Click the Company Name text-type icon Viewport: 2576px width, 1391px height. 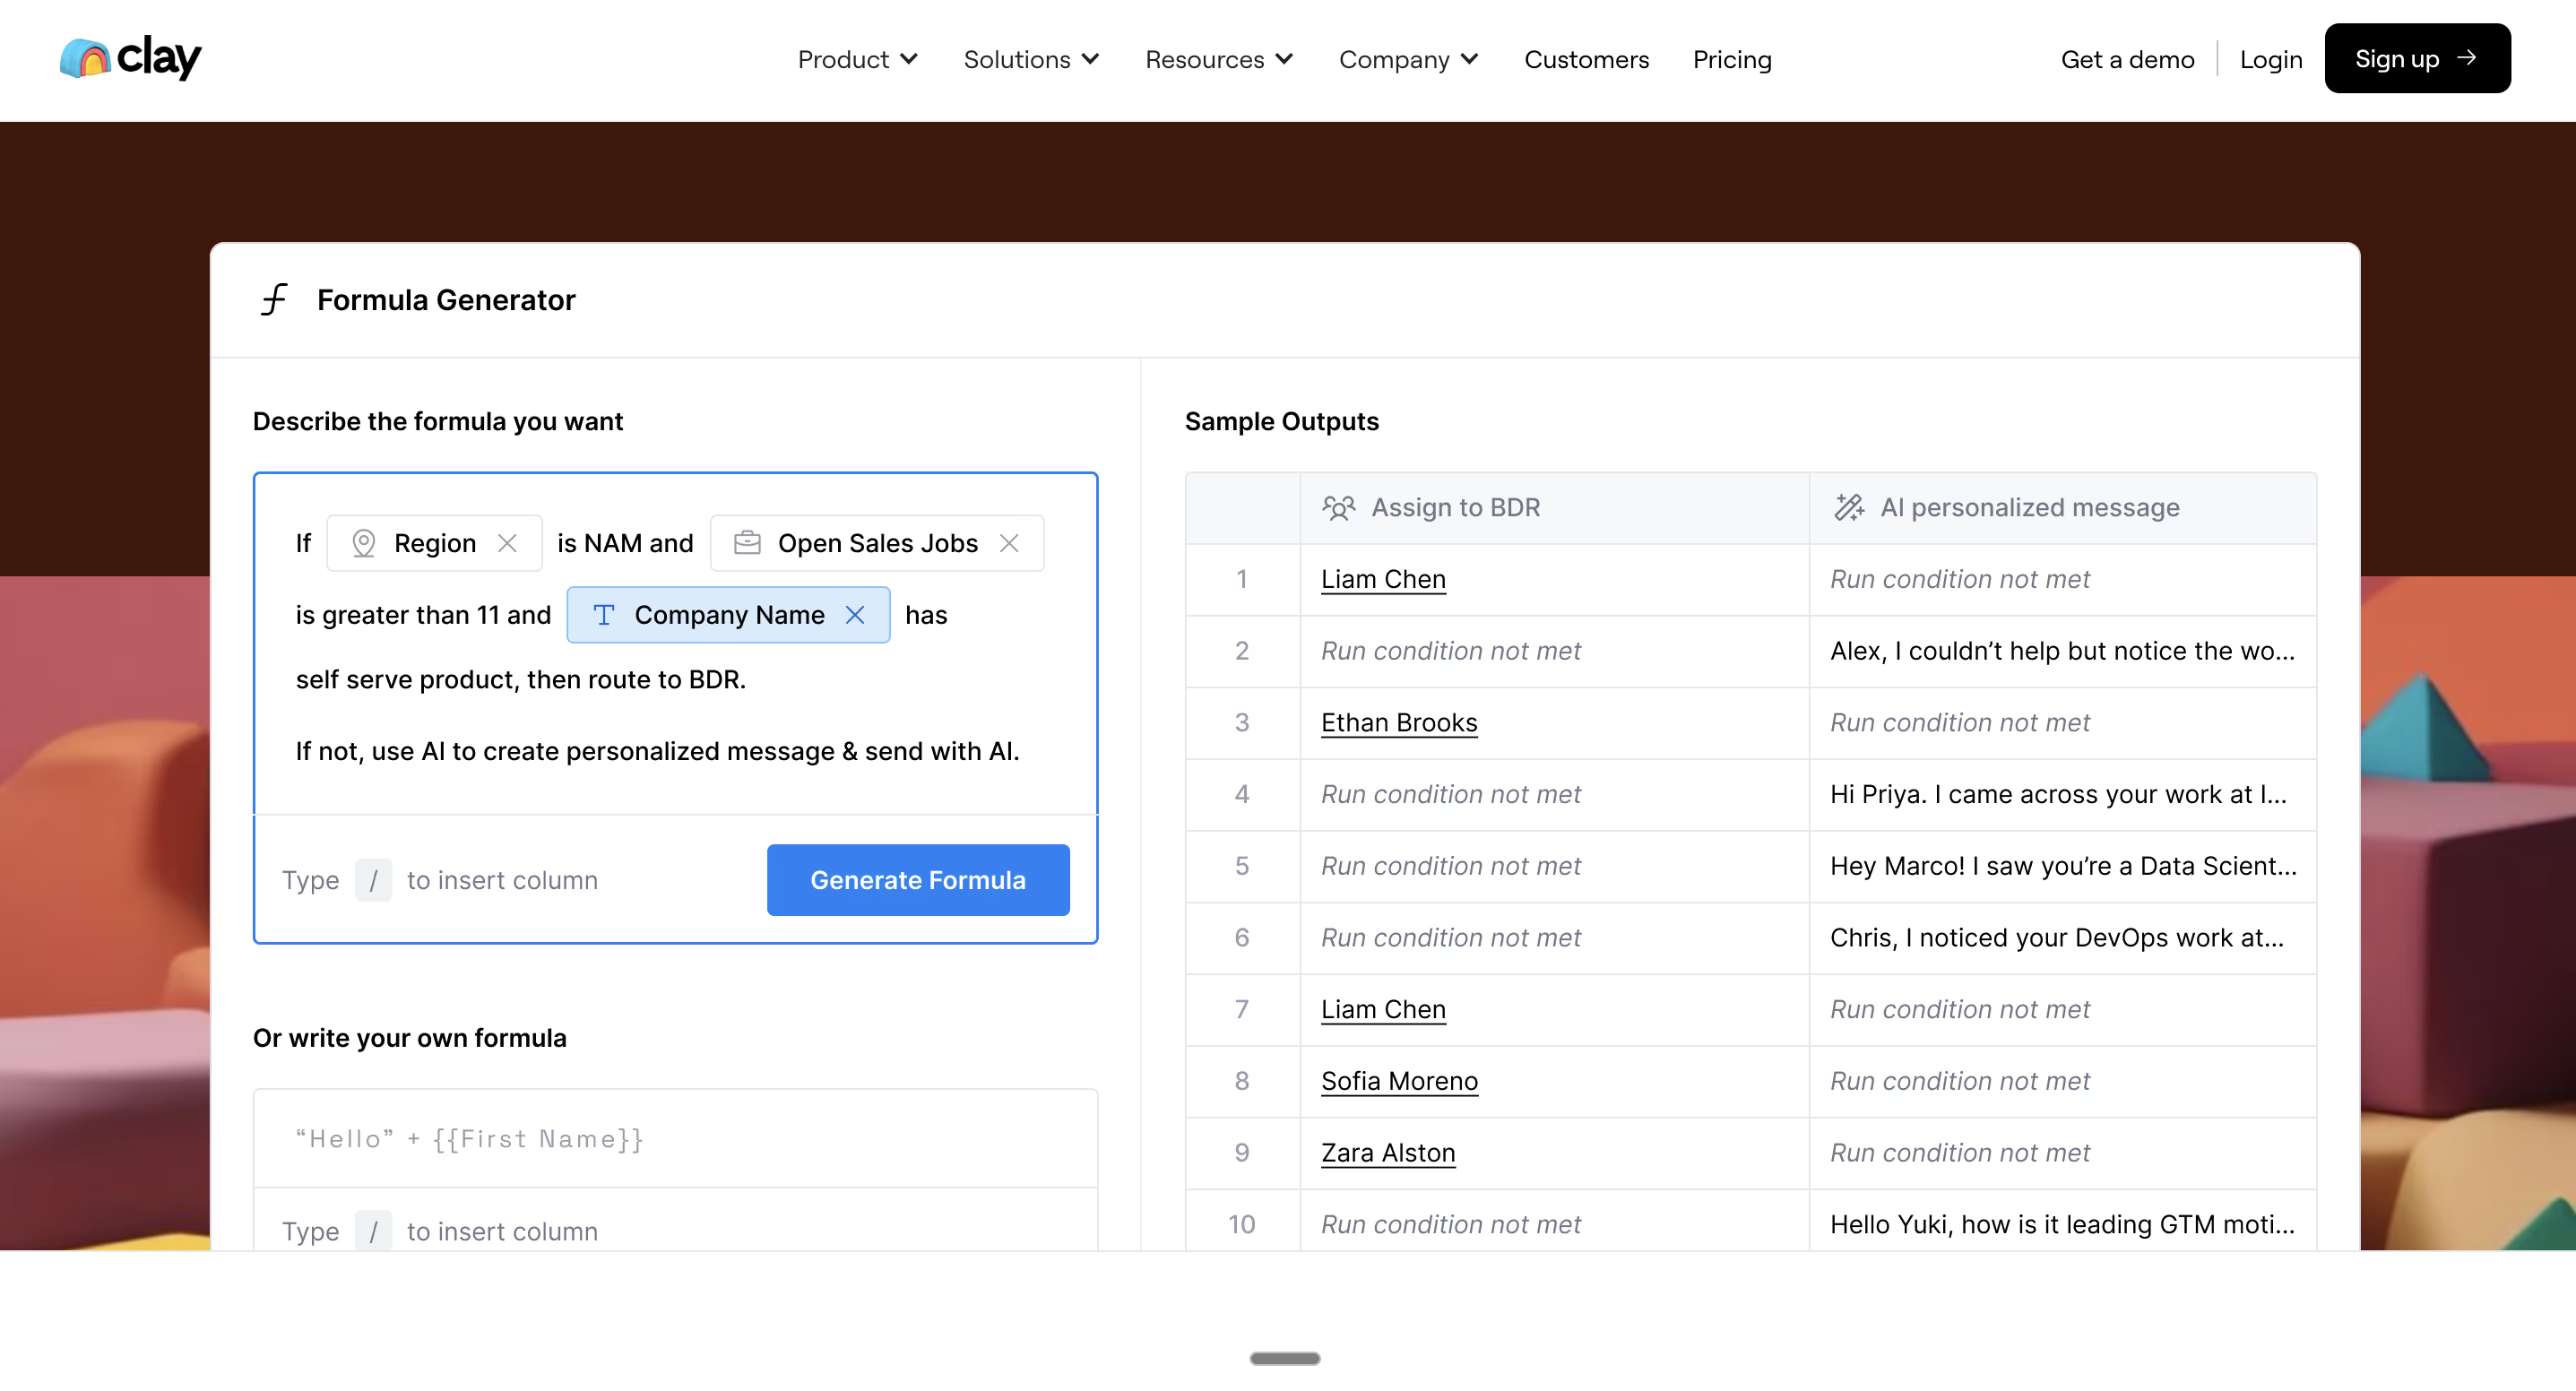click(604, 615)
